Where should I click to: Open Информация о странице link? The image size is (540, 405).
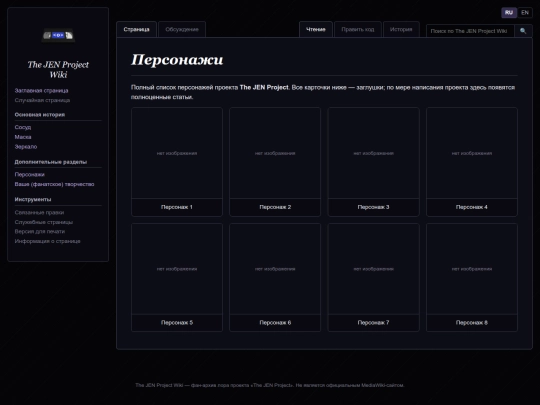48,241
